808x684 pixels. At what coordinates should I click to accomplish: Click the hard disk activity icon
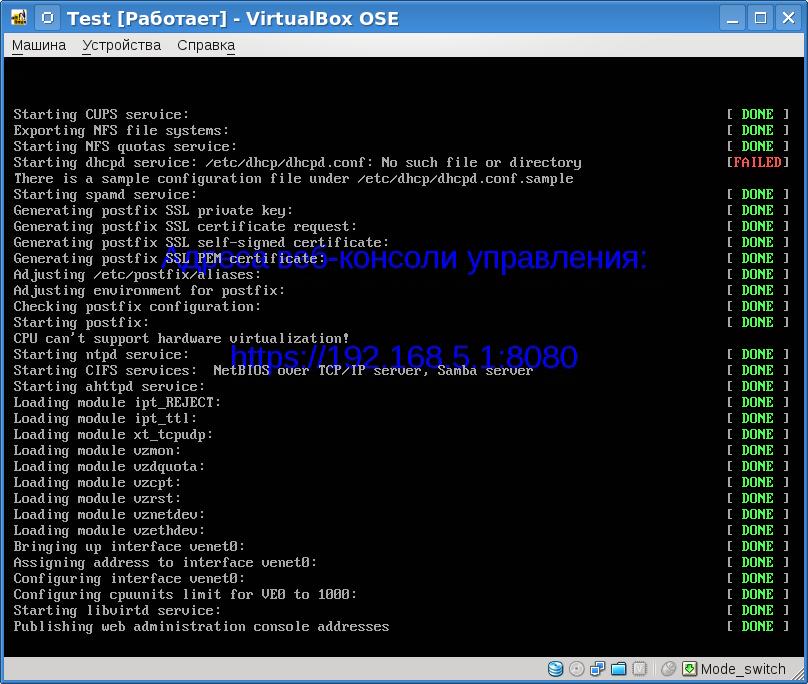556,669
